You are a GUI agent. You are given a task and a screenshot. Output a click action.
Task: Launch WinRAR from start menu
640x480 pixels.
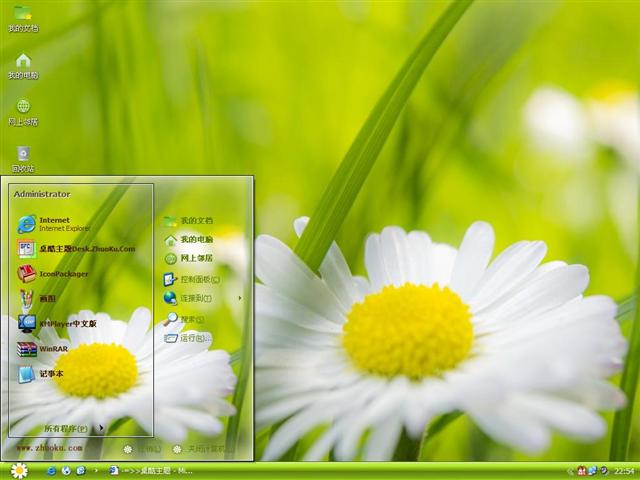pyautogui.click(x=42, y=349)
